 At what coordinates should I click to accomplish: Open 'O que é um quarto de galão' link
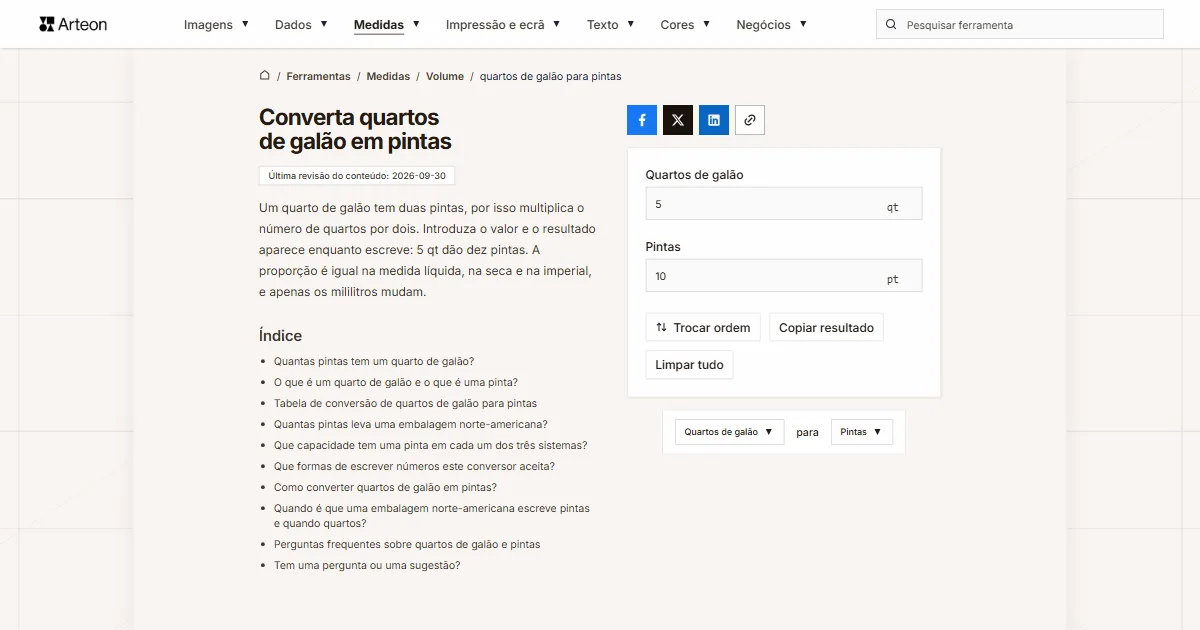pyautogui.click(x=396, y=382)
